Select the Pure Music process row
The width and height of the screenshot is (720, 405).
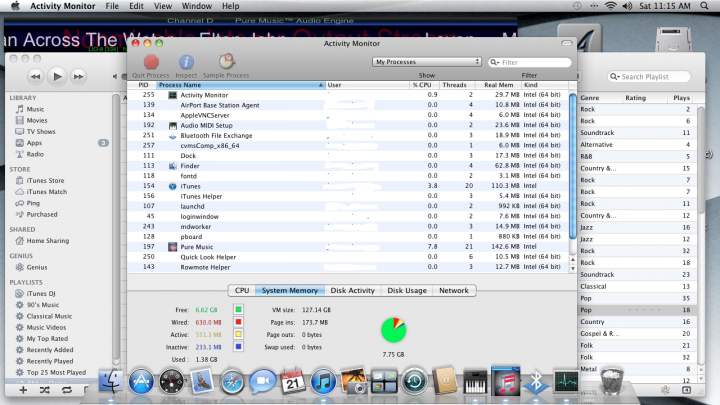pos(348,247)
